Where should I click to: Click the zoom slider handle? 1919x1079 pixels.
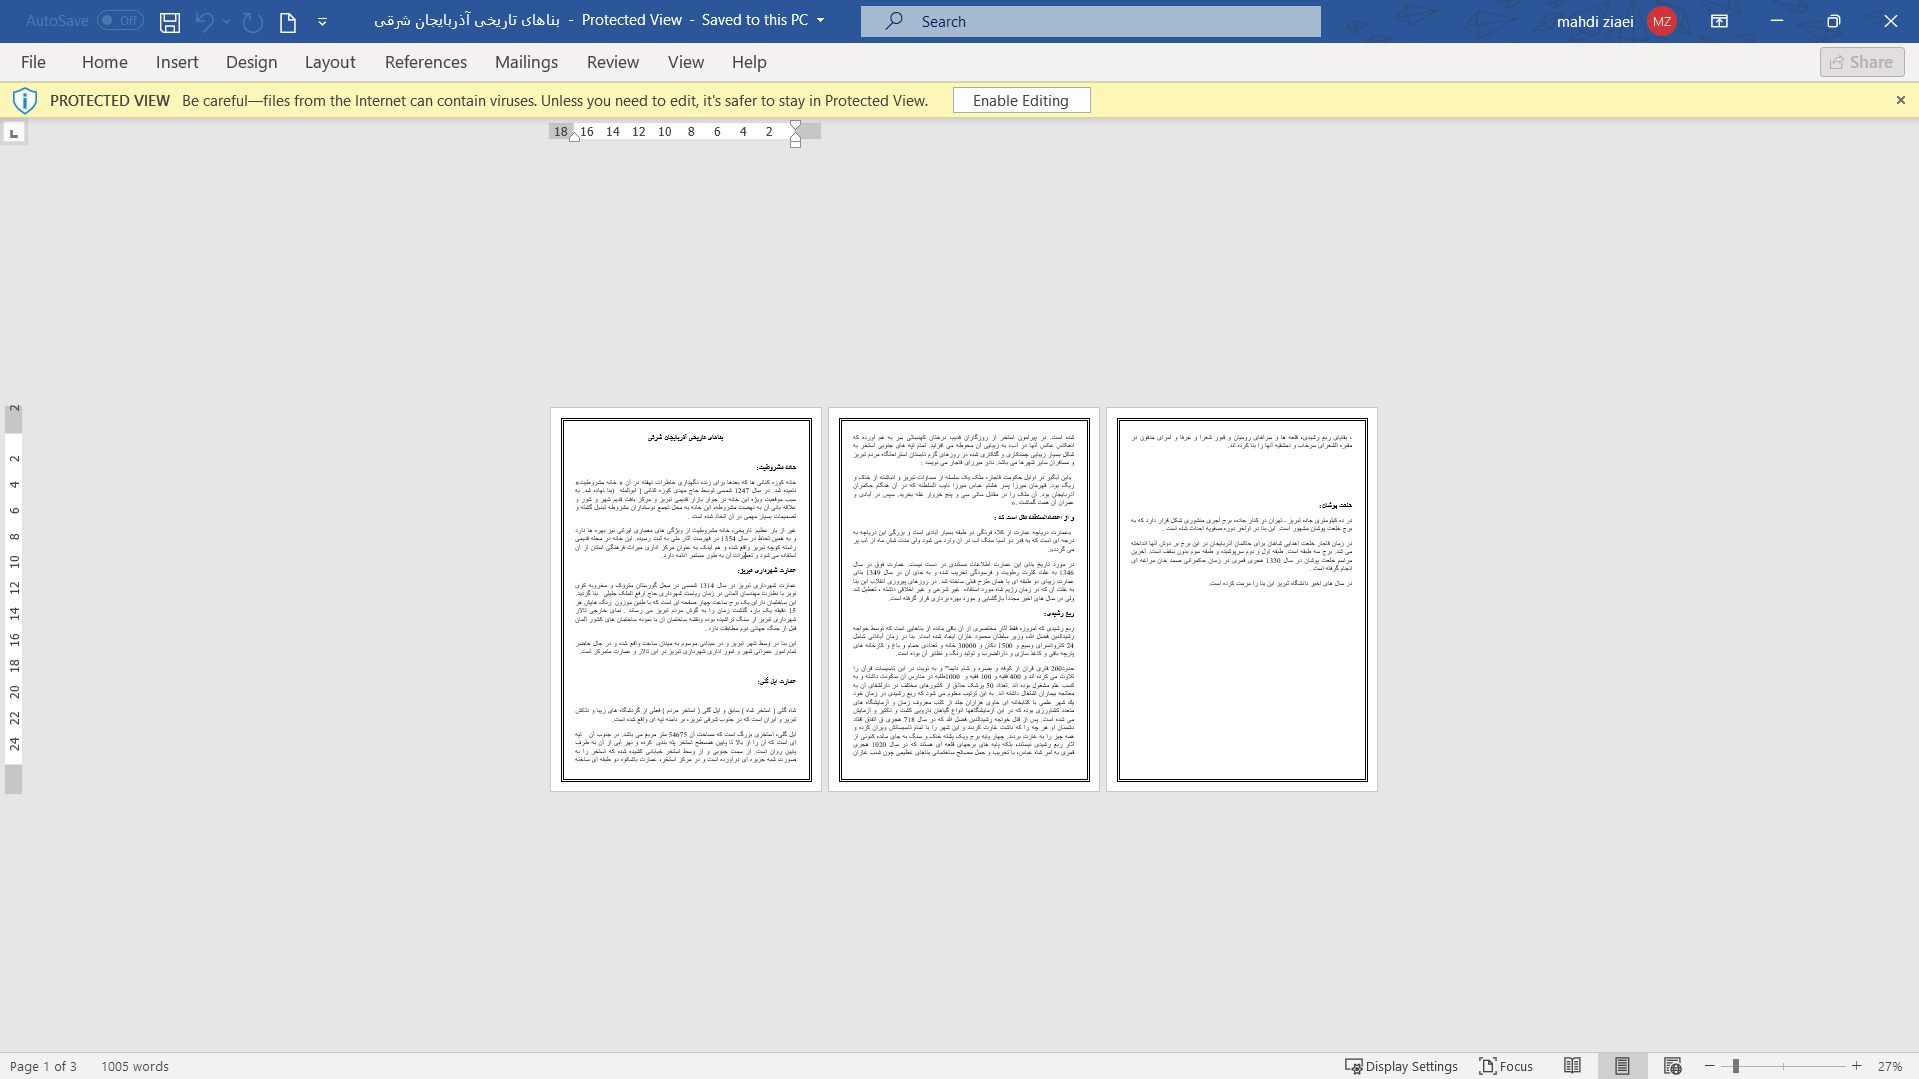pyautogui.click(x=1736, y=1066)
